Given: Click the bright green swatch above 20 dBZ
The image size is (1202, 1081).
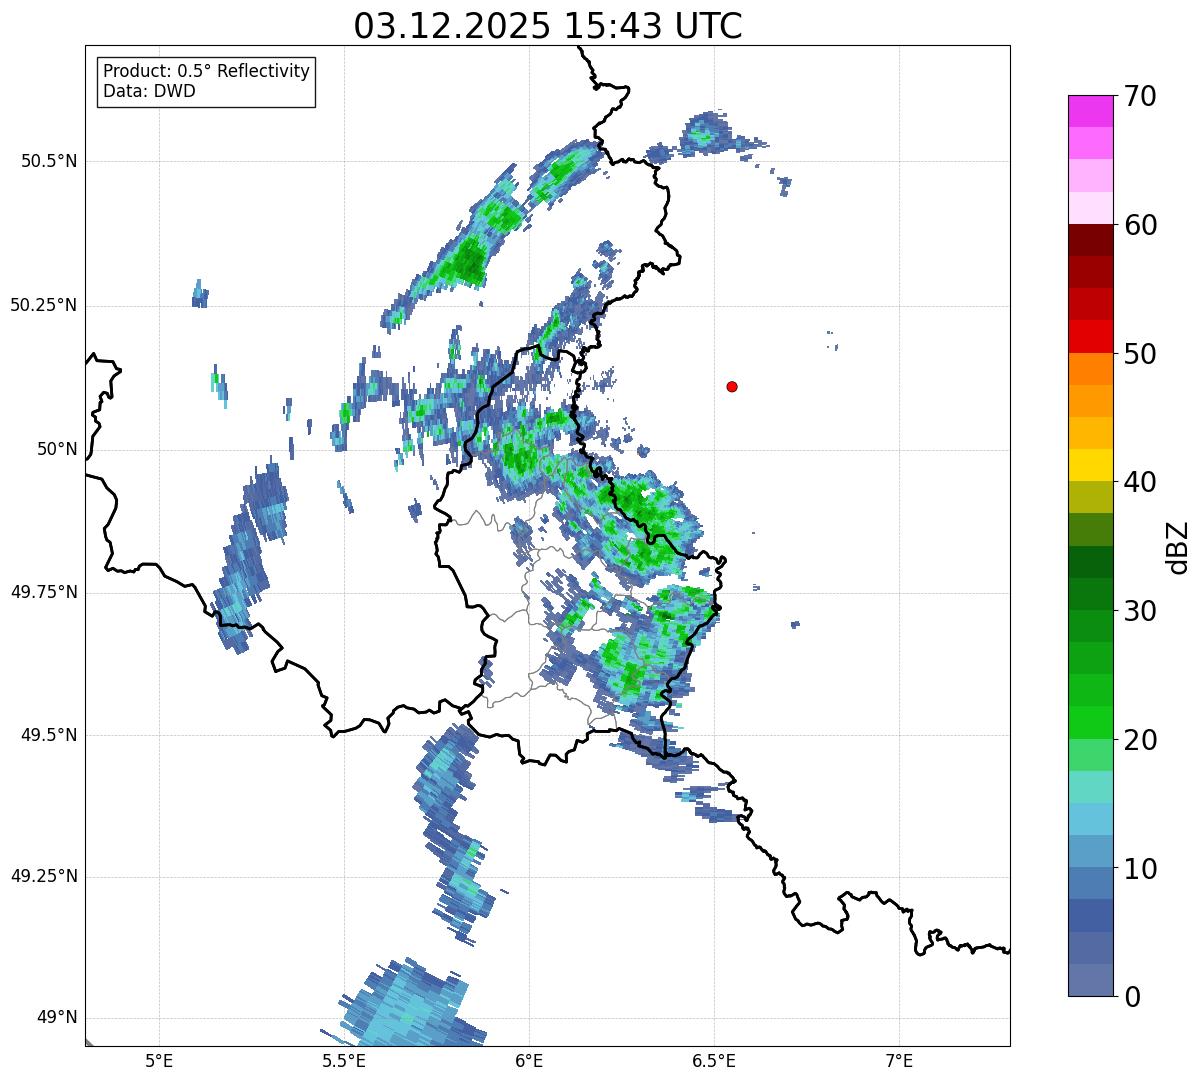Looking at the screenshot, I should click(1090, 722).
